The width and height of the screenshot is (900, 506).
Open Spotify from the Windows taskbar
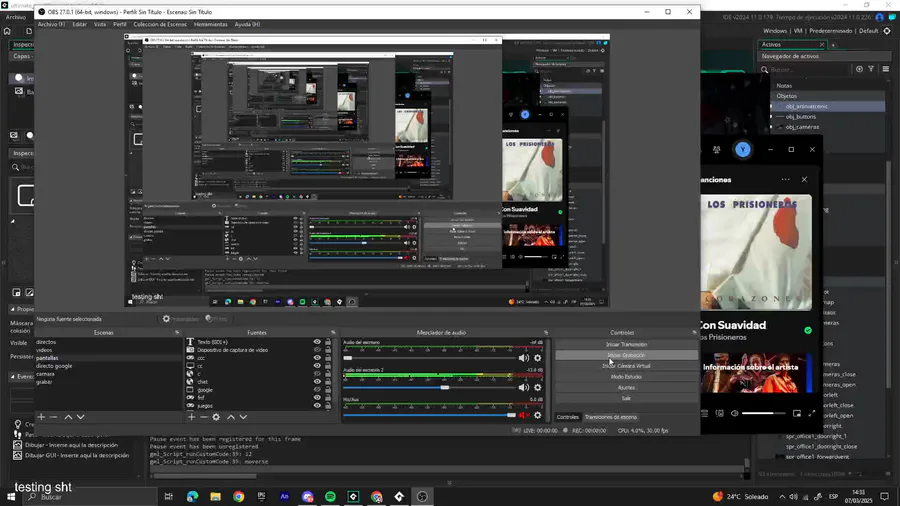point(331,497)
